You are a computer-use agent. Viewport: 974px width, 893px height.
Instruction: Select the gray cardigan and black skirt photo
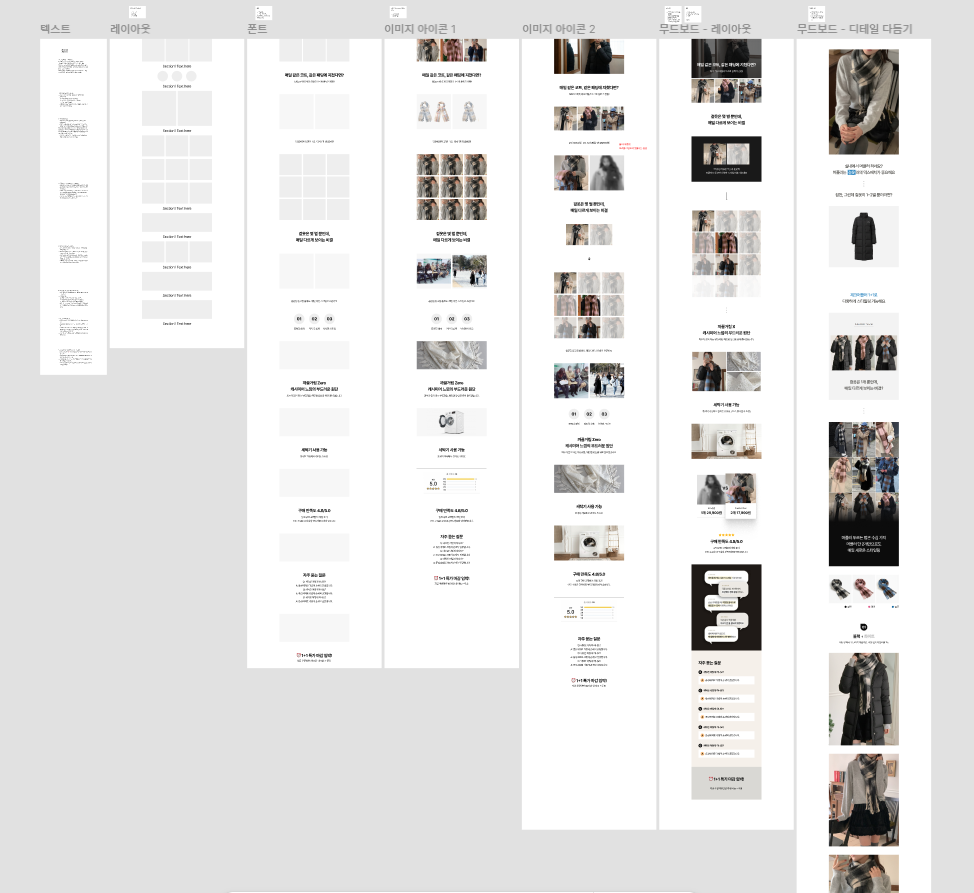(x=863, y=800)
